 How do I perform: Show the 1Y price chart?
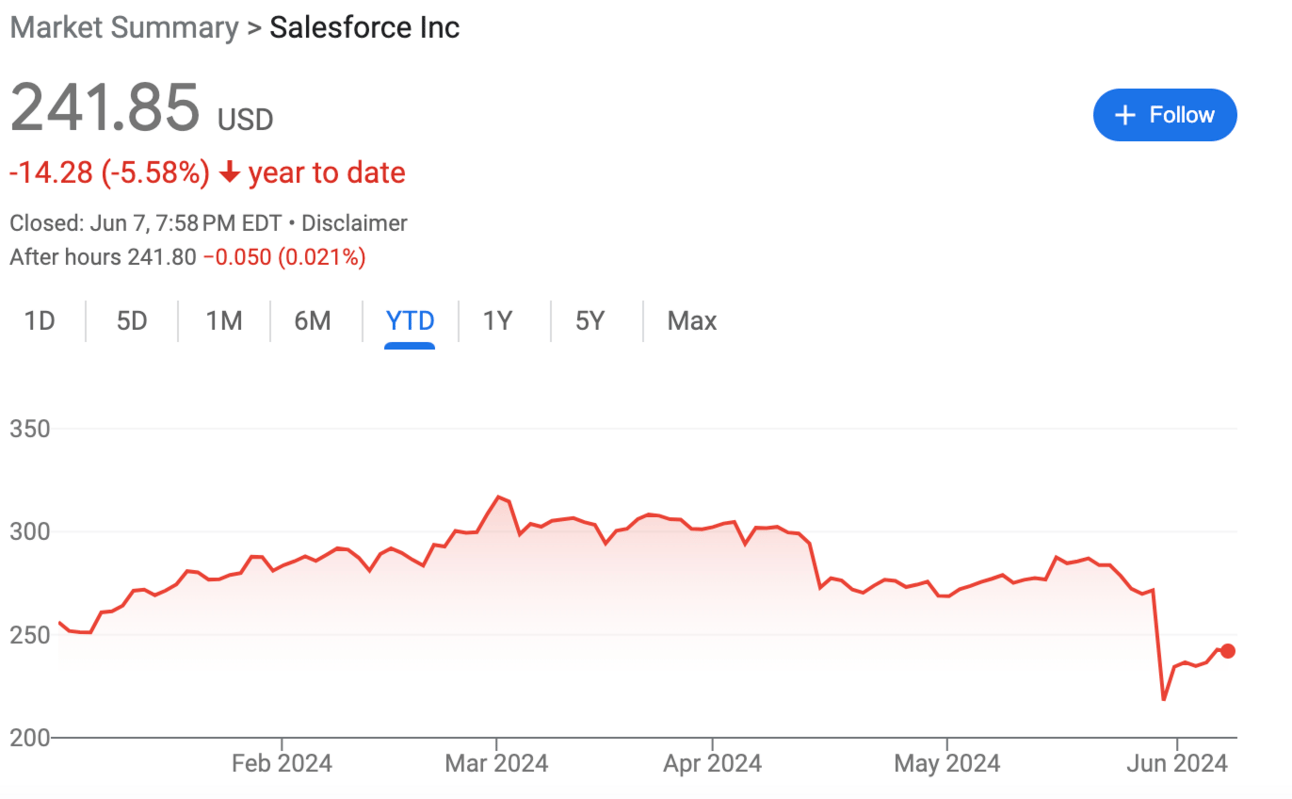tap(497, 321)
